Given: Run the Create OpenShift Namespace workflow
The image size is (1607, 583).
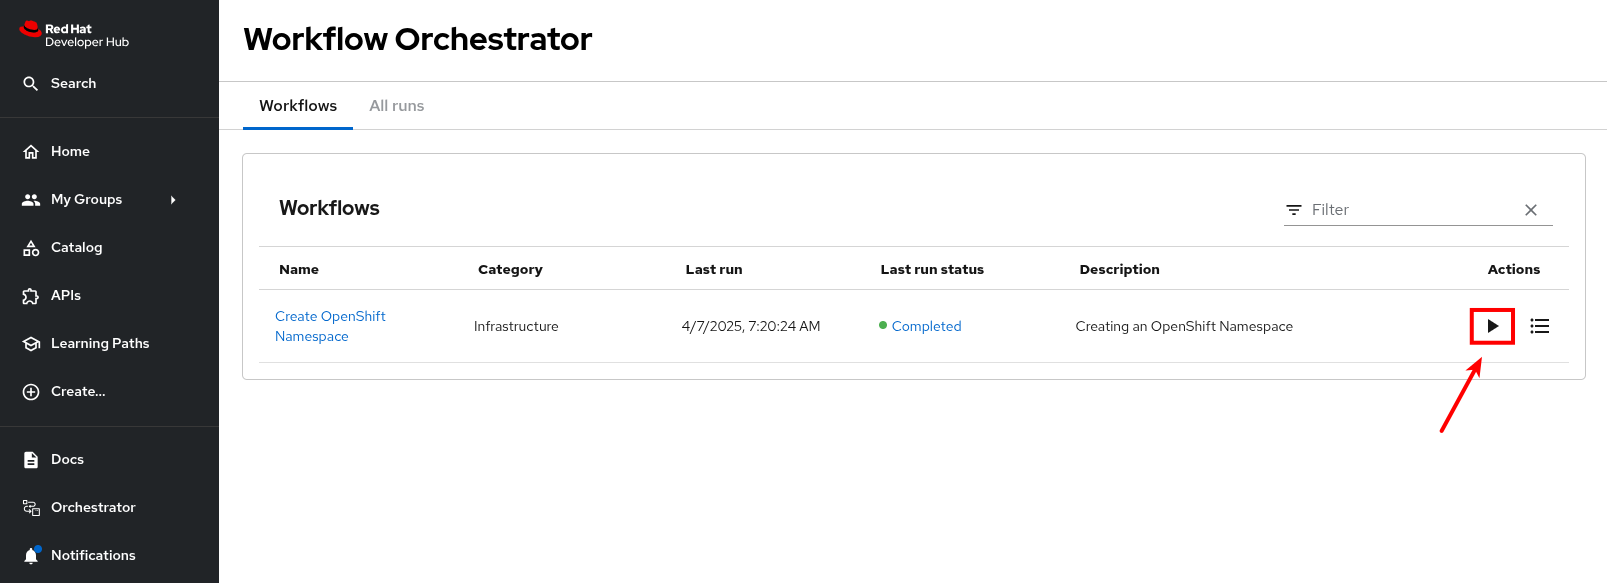Looking at the screenshot, I should coord(1492,326).
